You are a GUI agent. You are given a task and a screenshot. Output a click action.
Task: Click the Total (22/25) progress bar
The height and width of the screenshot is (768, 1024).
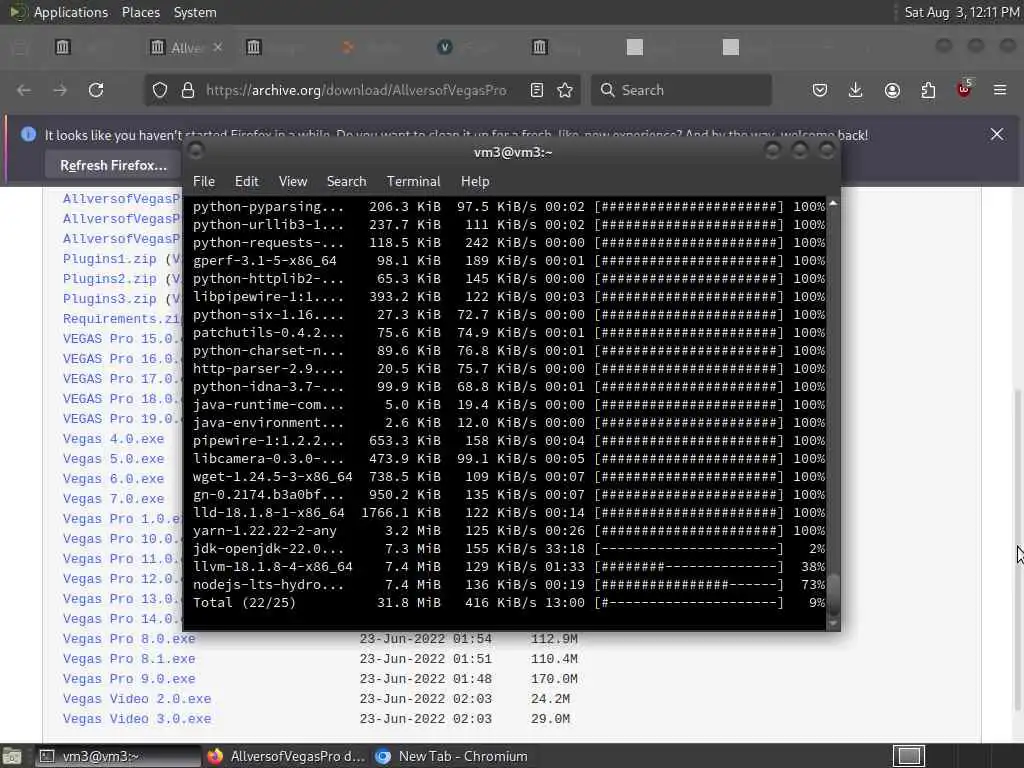click(688, 603)
